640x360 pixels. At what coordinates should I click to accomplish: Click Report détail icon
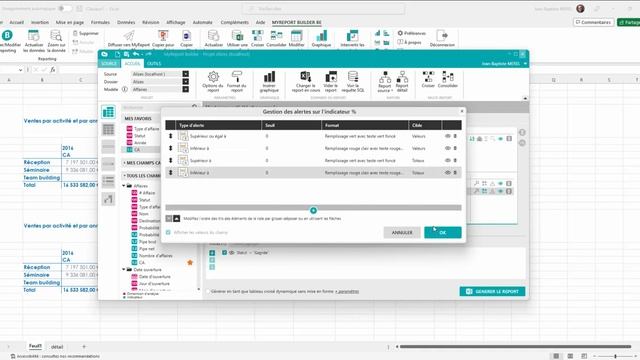click(x=402, y=77)
